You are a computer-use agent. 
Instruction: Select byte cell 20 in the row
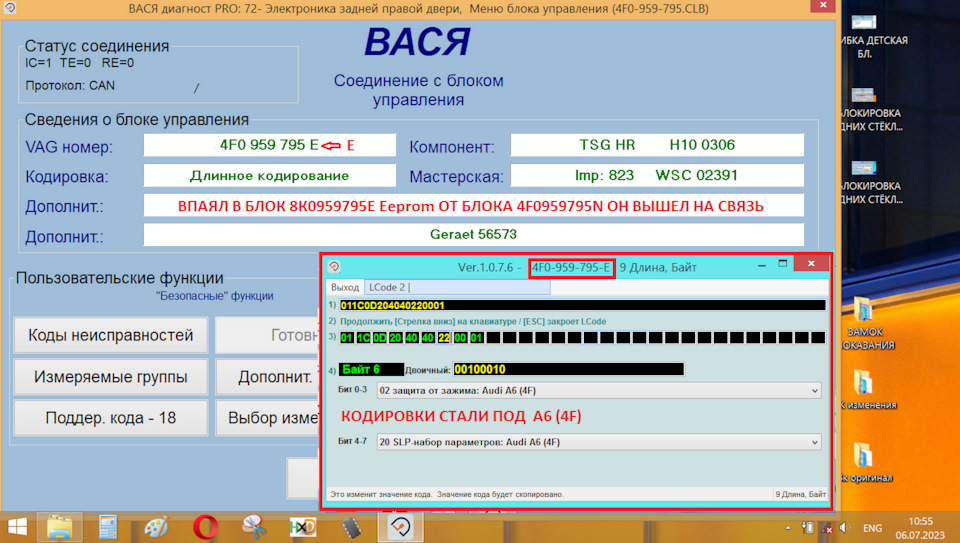pyautogui.click(x=396, y=337)
